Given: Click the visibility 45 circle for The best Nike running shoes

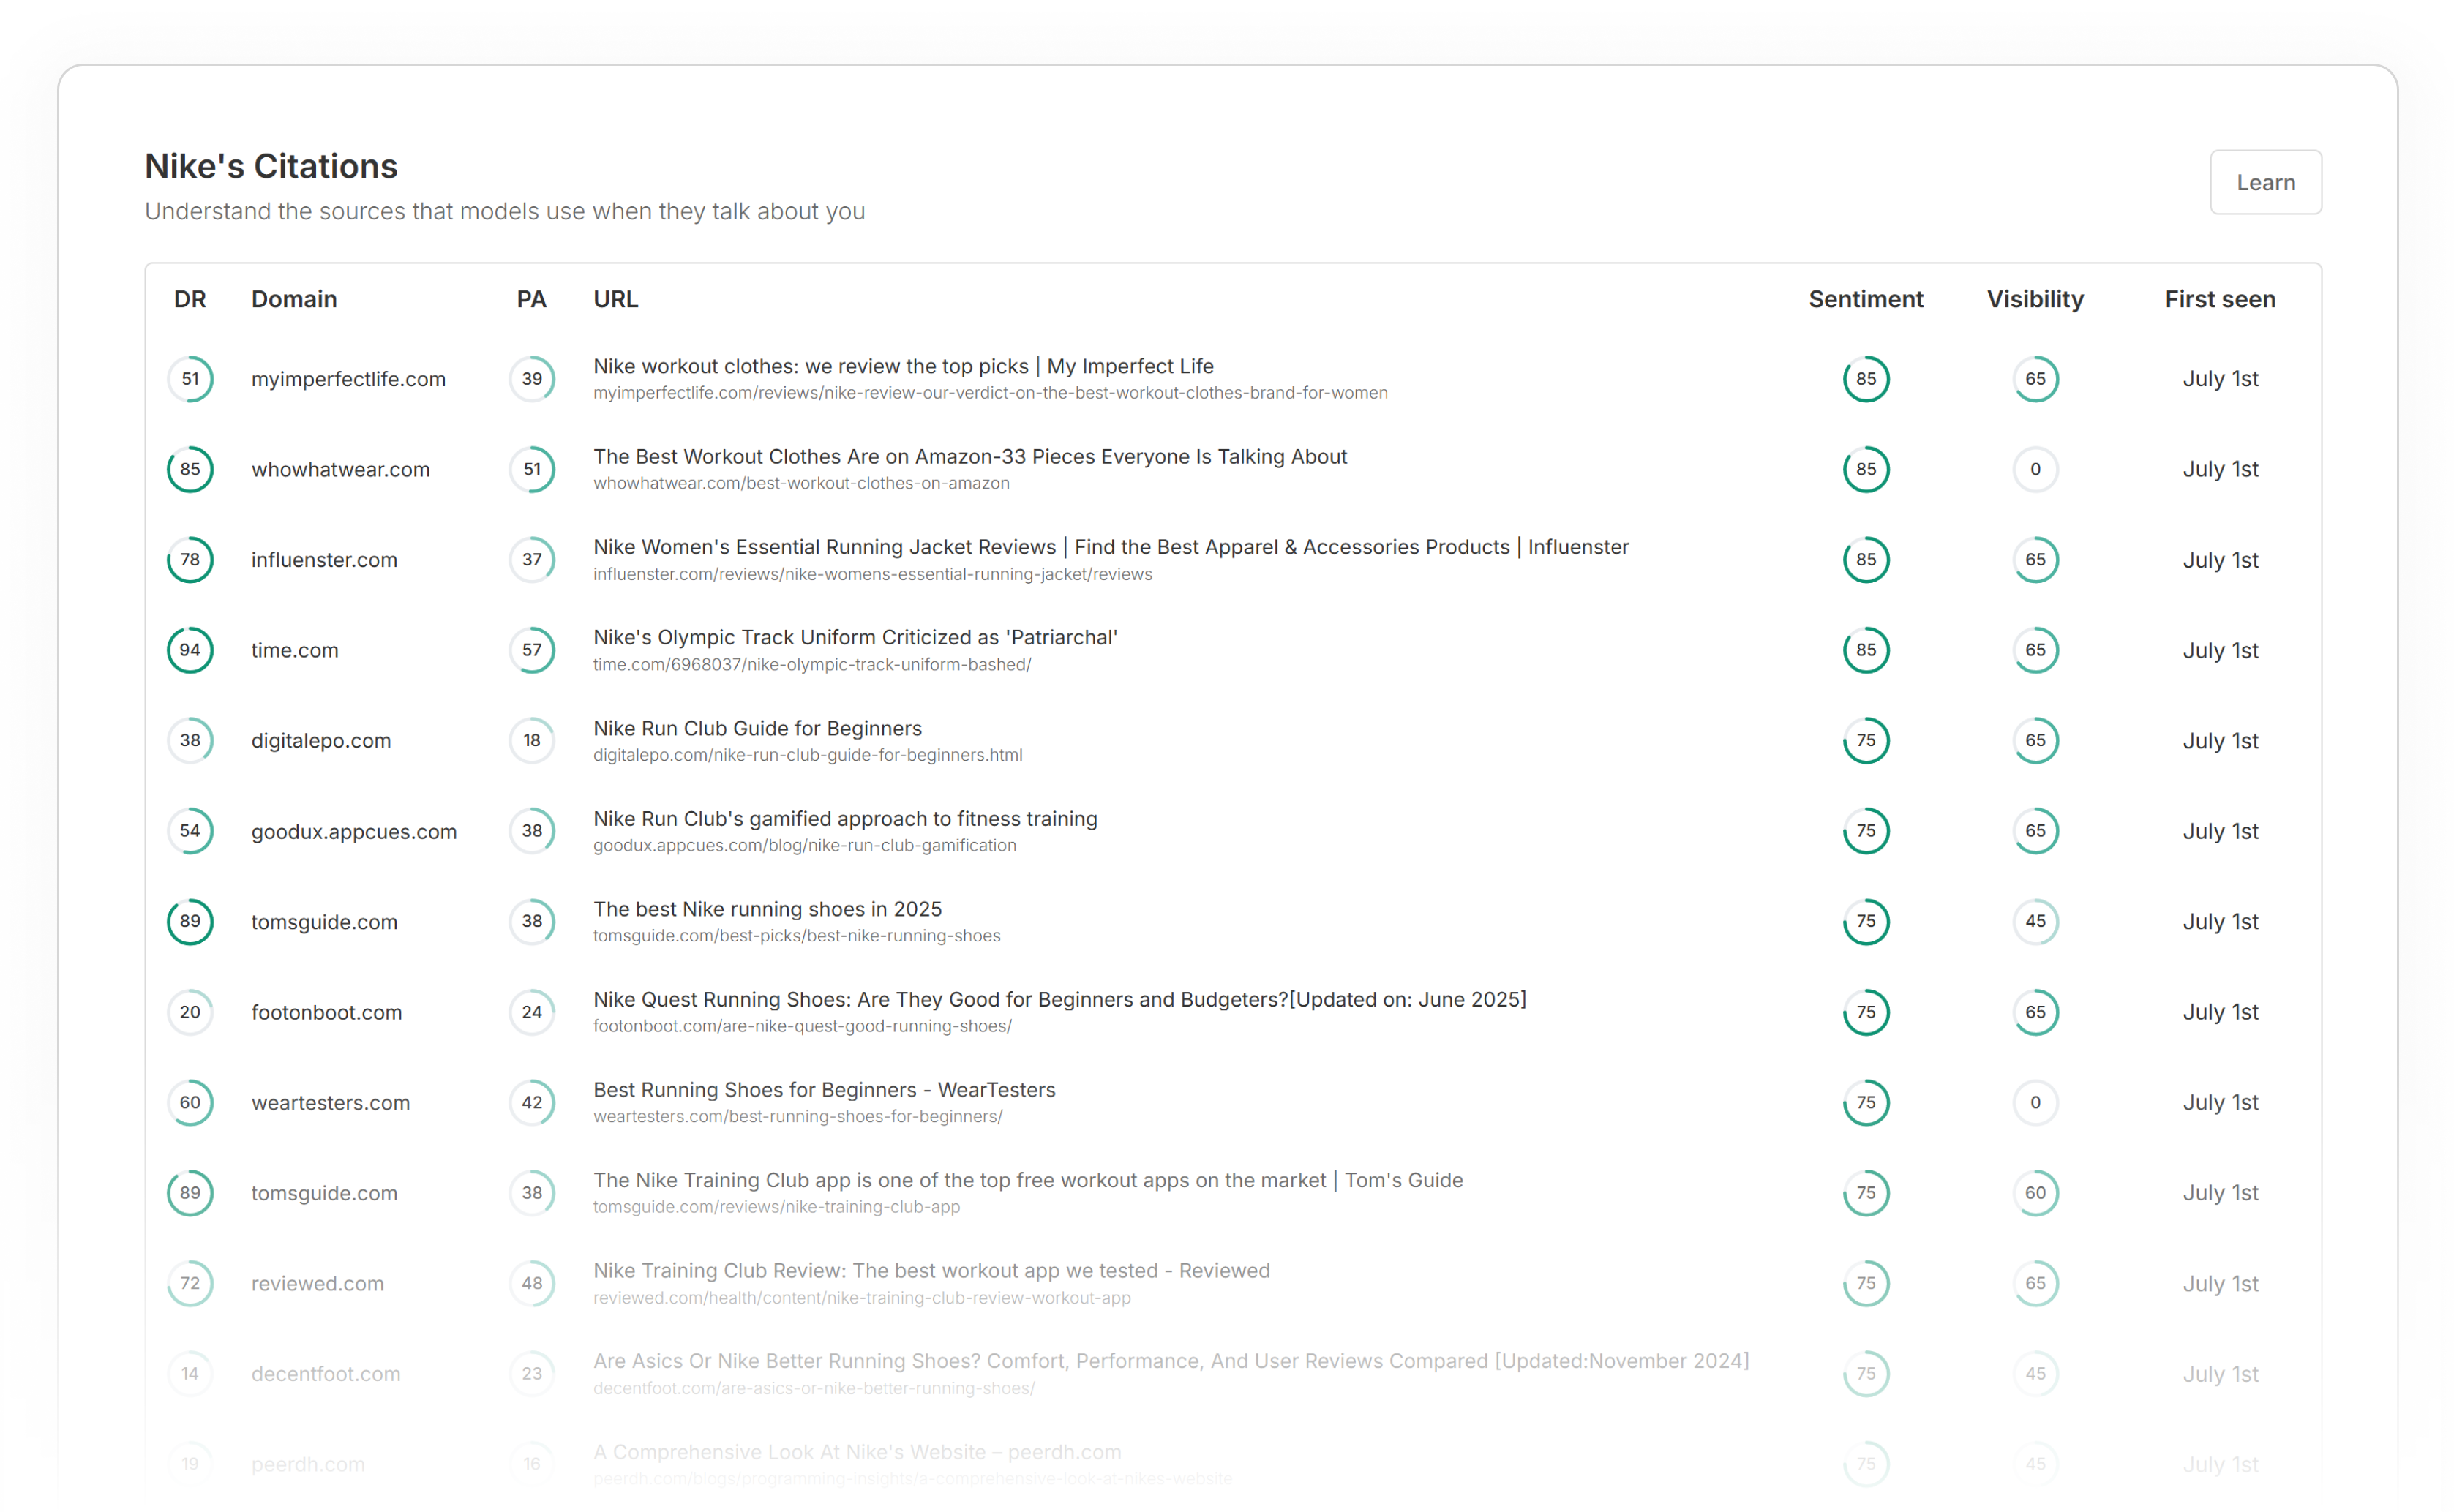Looking at the screenshot, I should click(x=2034, y=921).
